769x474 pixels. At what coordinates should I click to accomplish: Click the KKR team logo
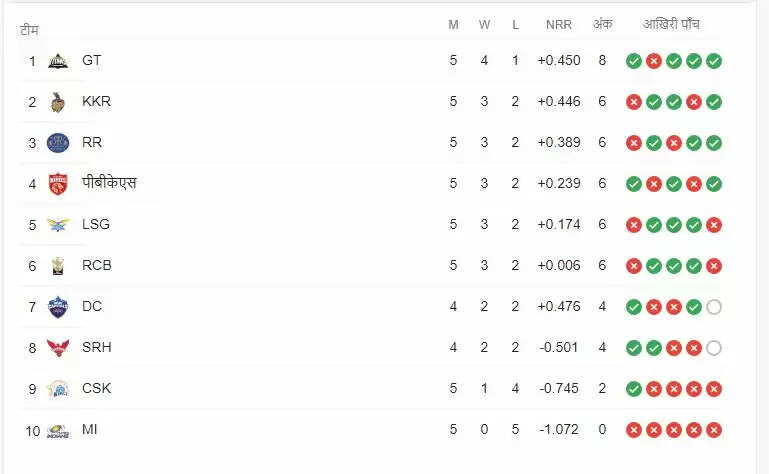click(58, 101)
